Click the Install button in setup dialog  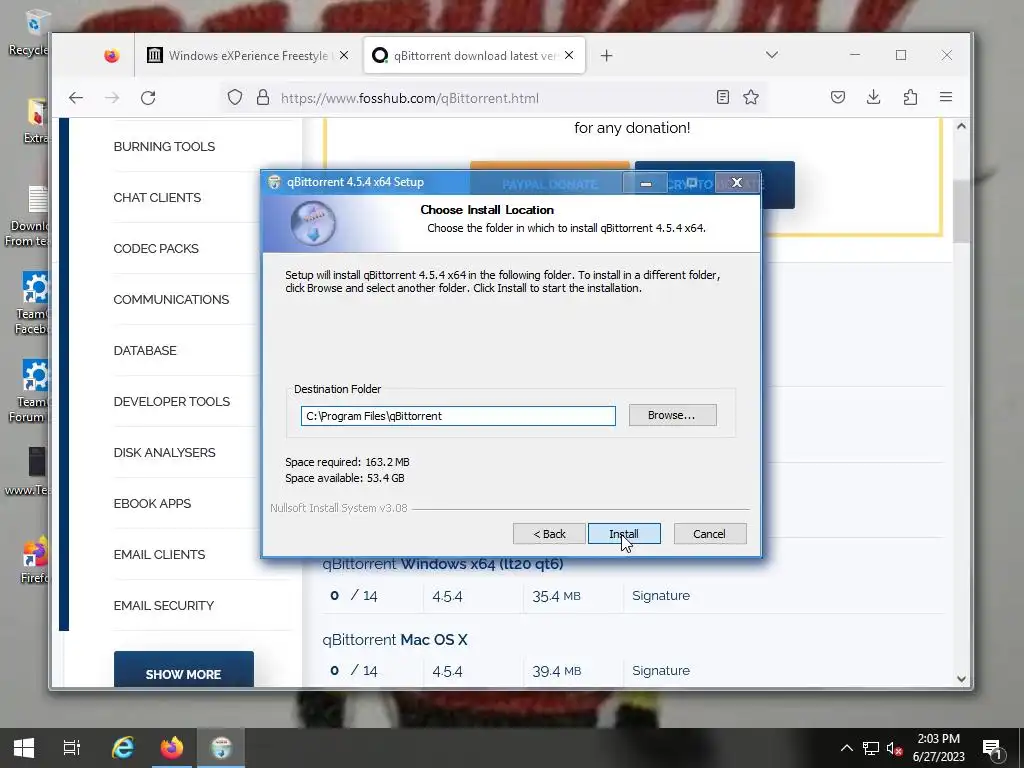624,534
